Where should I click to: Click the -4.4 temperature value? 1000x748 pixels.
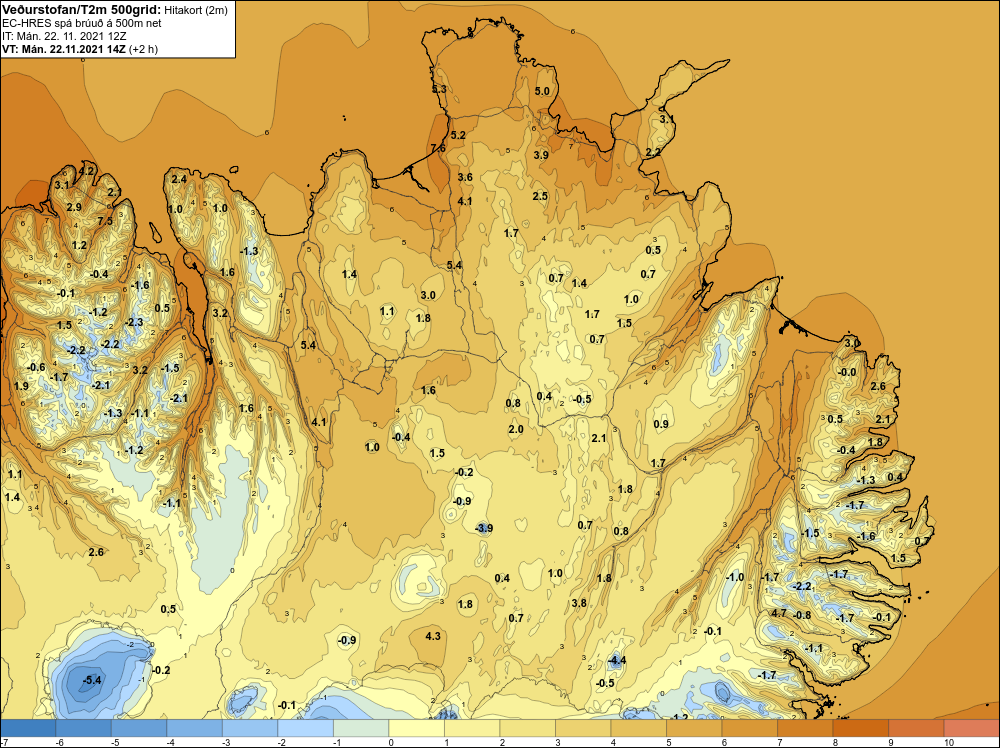(616, 660)
